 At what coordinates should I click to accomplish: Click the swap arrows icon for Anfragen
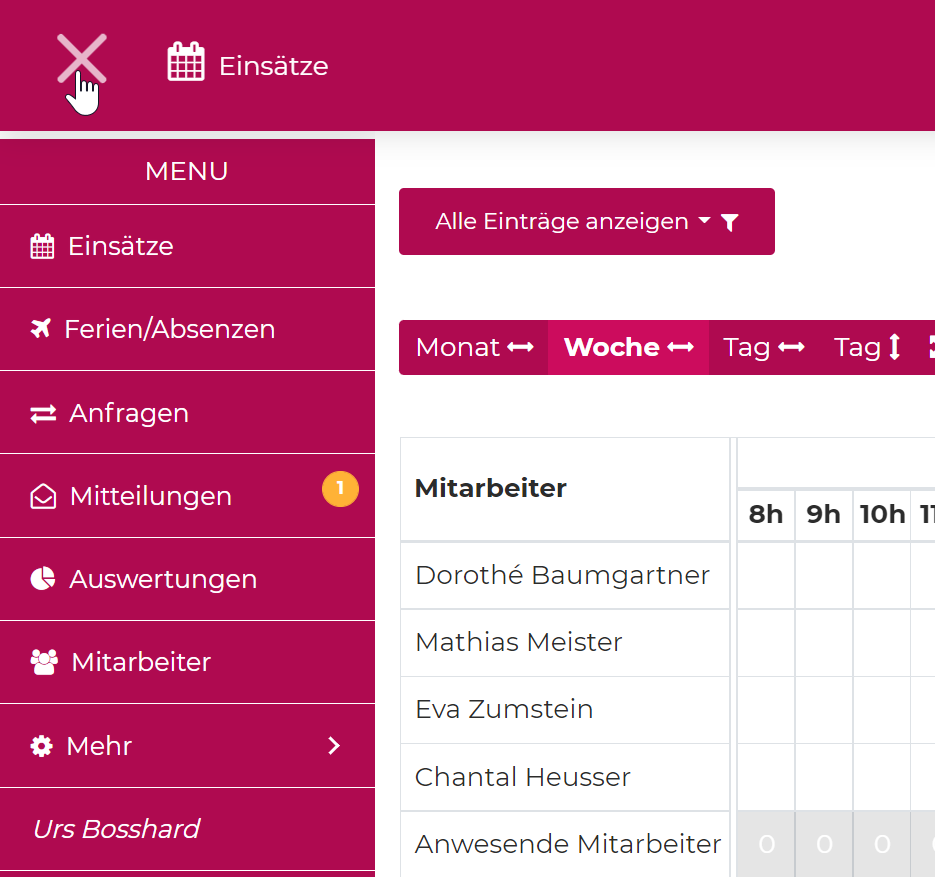[43, 414]
